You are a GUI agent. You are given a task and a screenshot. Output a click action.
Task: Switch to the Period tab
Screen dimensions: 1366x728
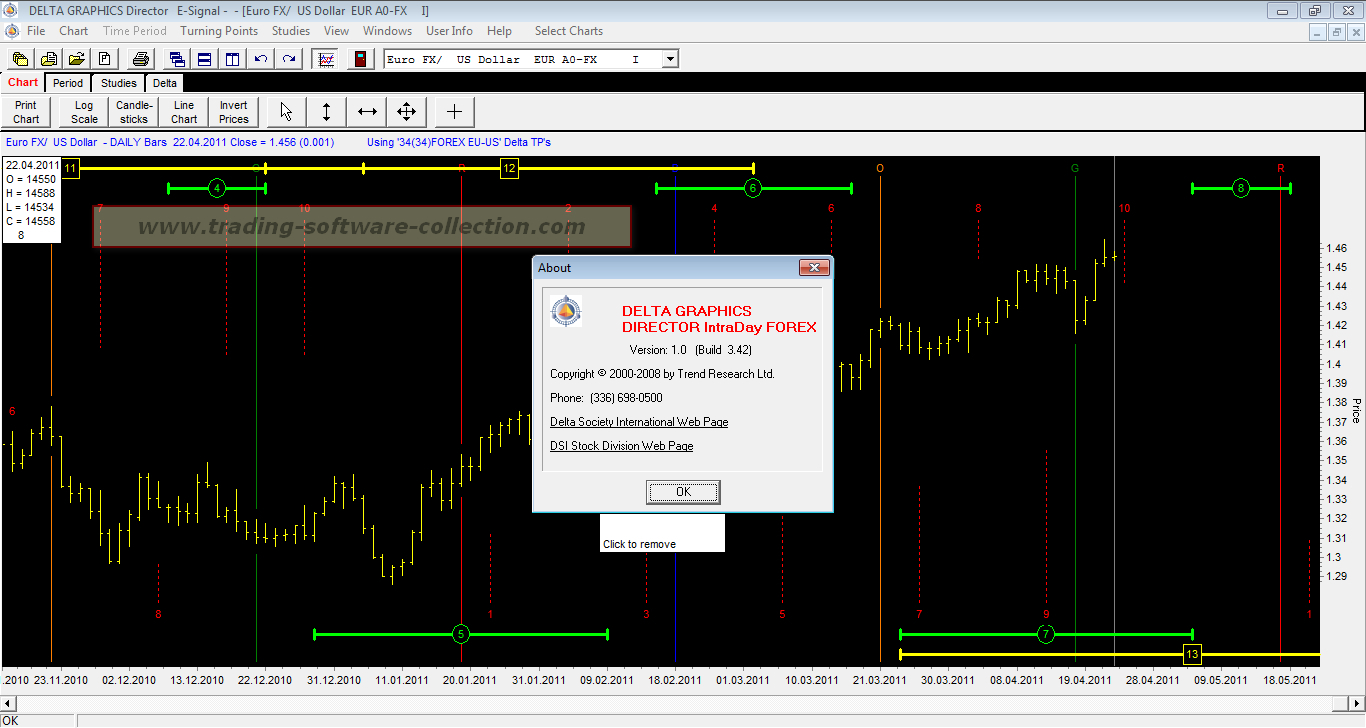[x=68, y=83]
